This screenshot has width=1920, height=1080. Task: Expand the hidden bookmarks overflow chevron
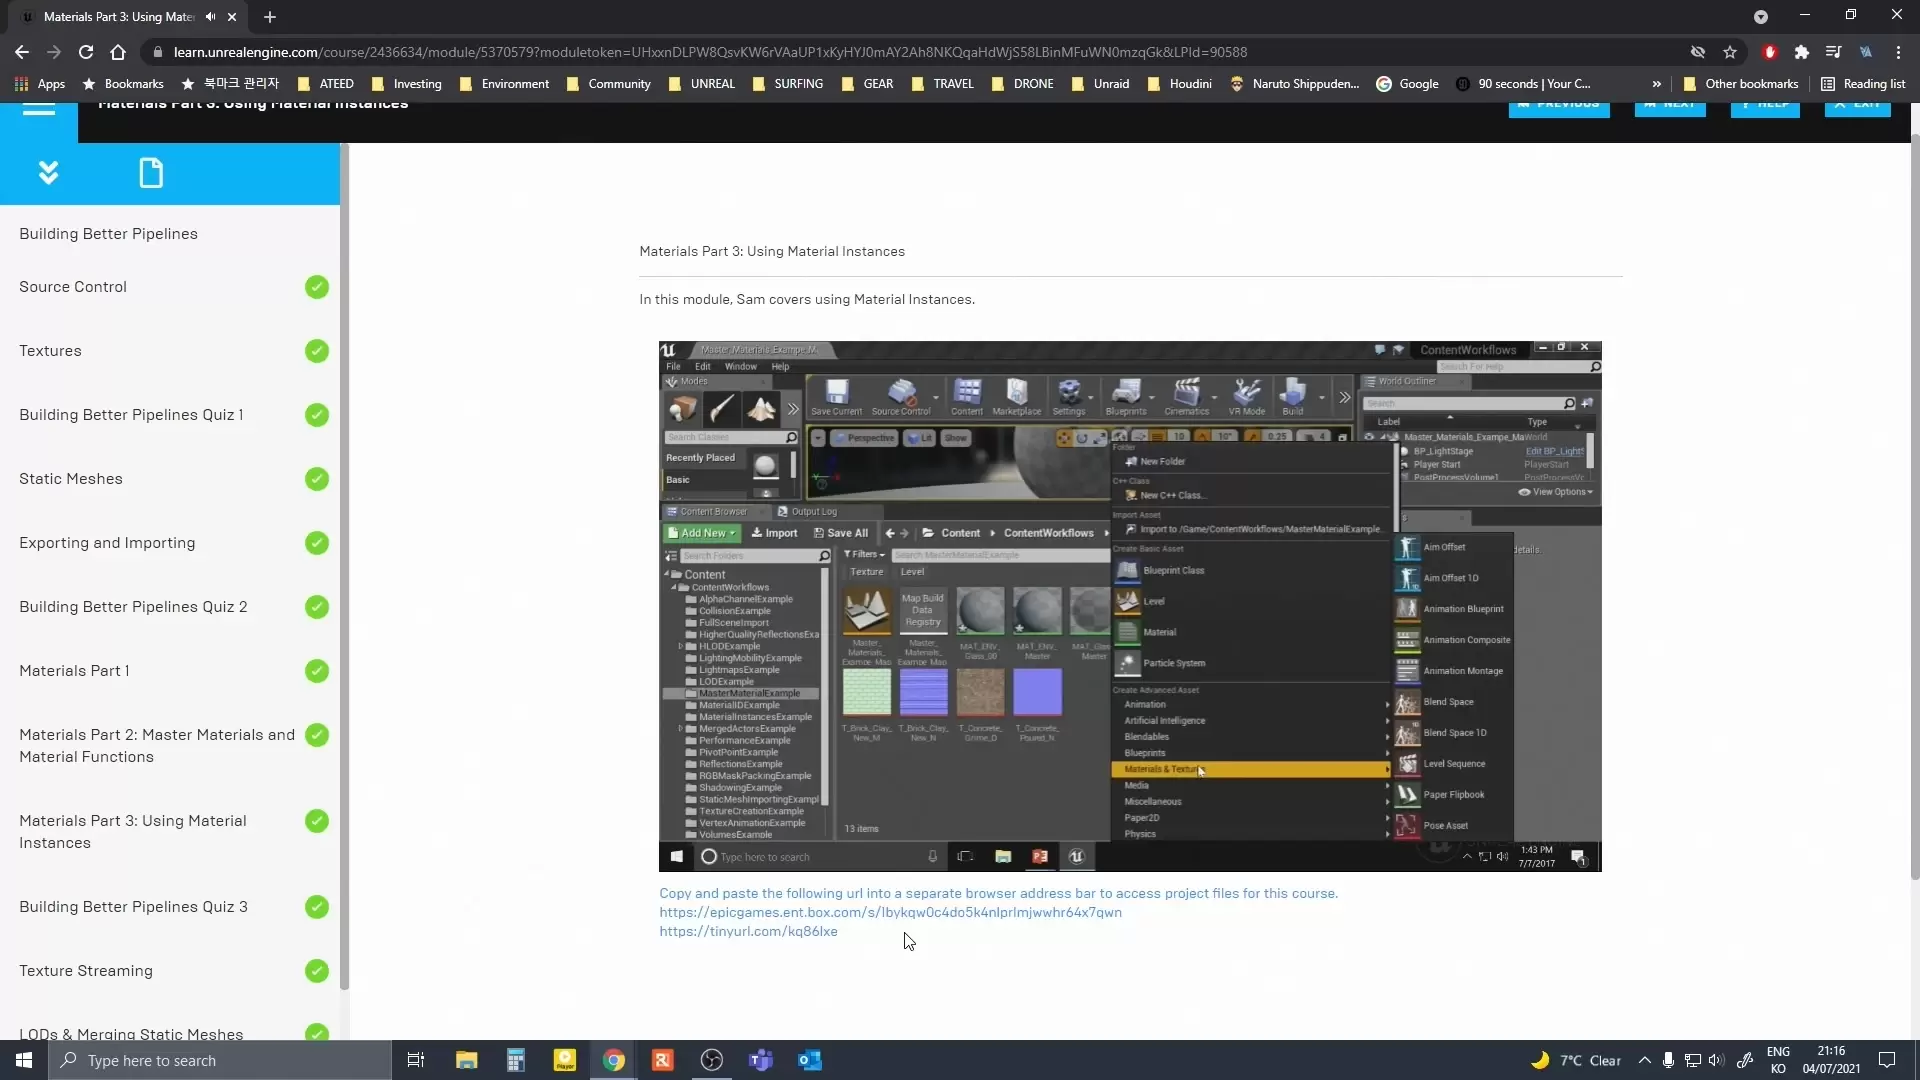pyautogui.click(x=1656, y=84)
